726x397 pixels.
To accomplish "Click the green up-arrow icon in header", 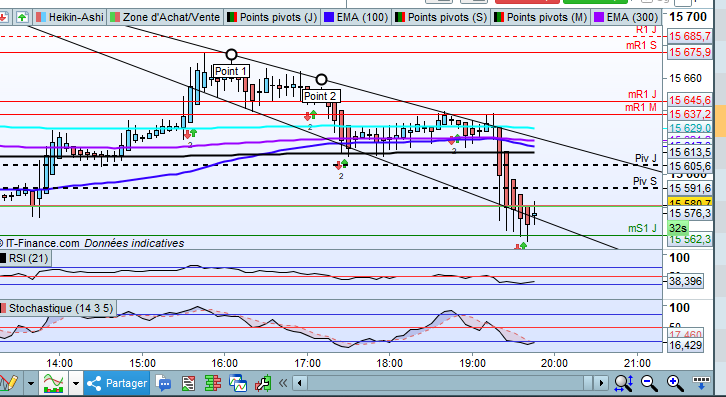I will pos(22,18).
